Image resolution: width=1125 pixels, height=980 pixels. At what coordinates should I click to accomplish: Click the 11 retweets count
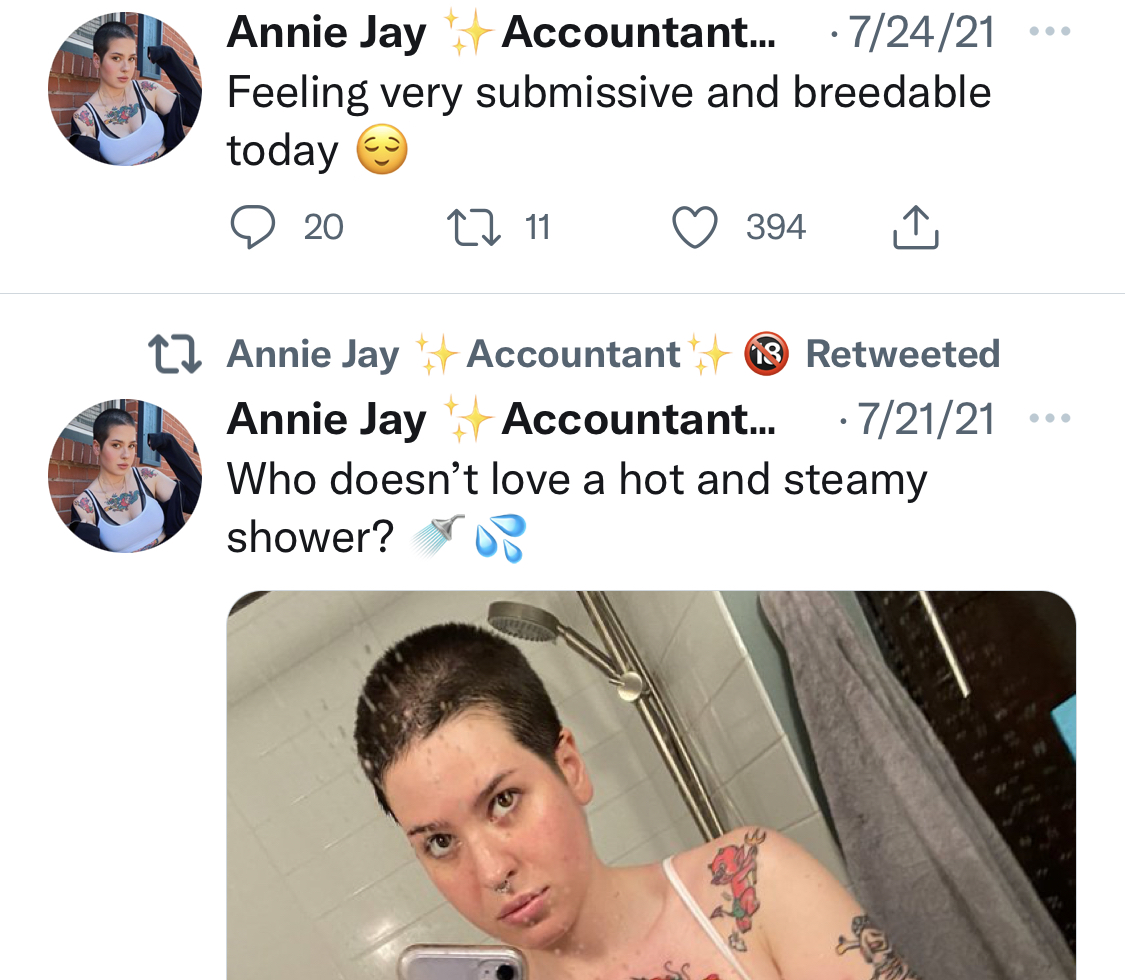(537, 227)
